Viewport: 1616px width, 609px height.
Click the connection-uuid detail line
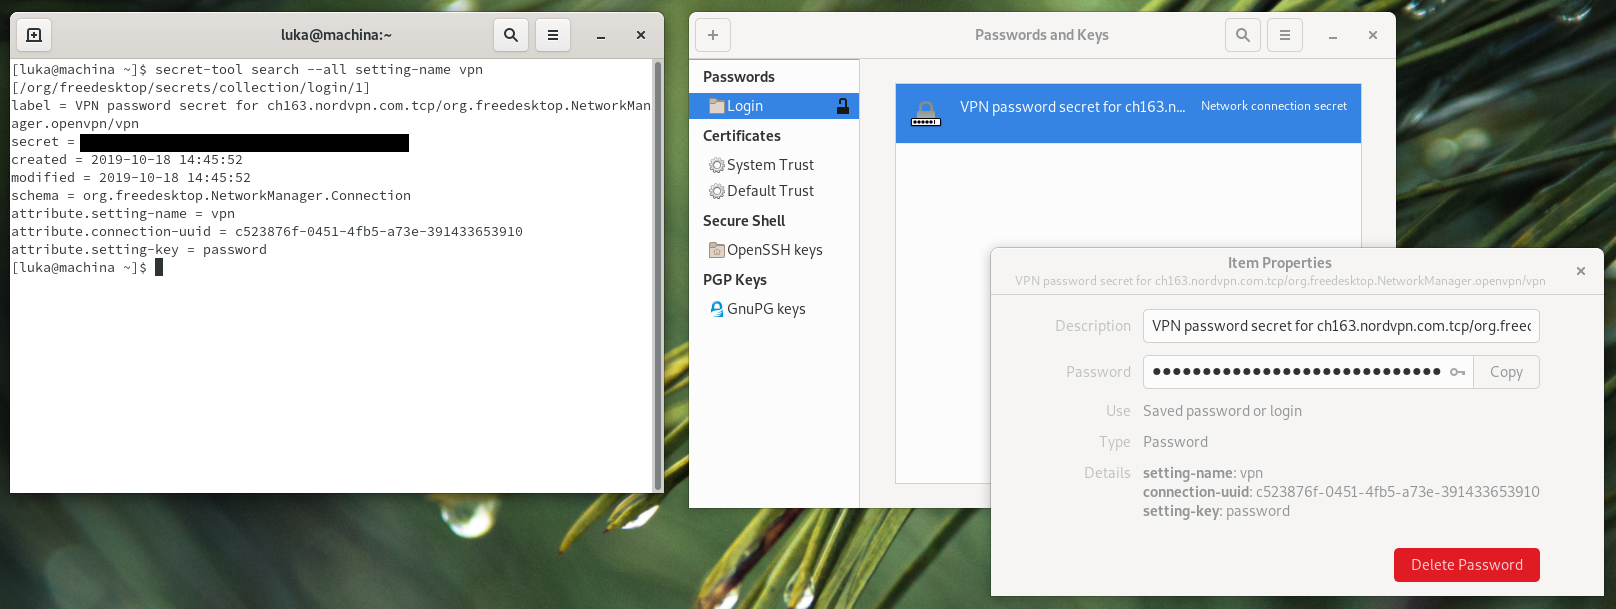click(x=1341, y=492)
